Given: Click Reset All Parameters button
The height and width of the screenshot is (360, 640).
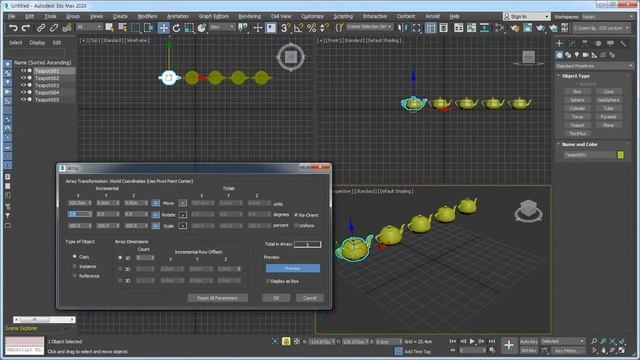Looking at the screenshot, I should tap(218, 298).
